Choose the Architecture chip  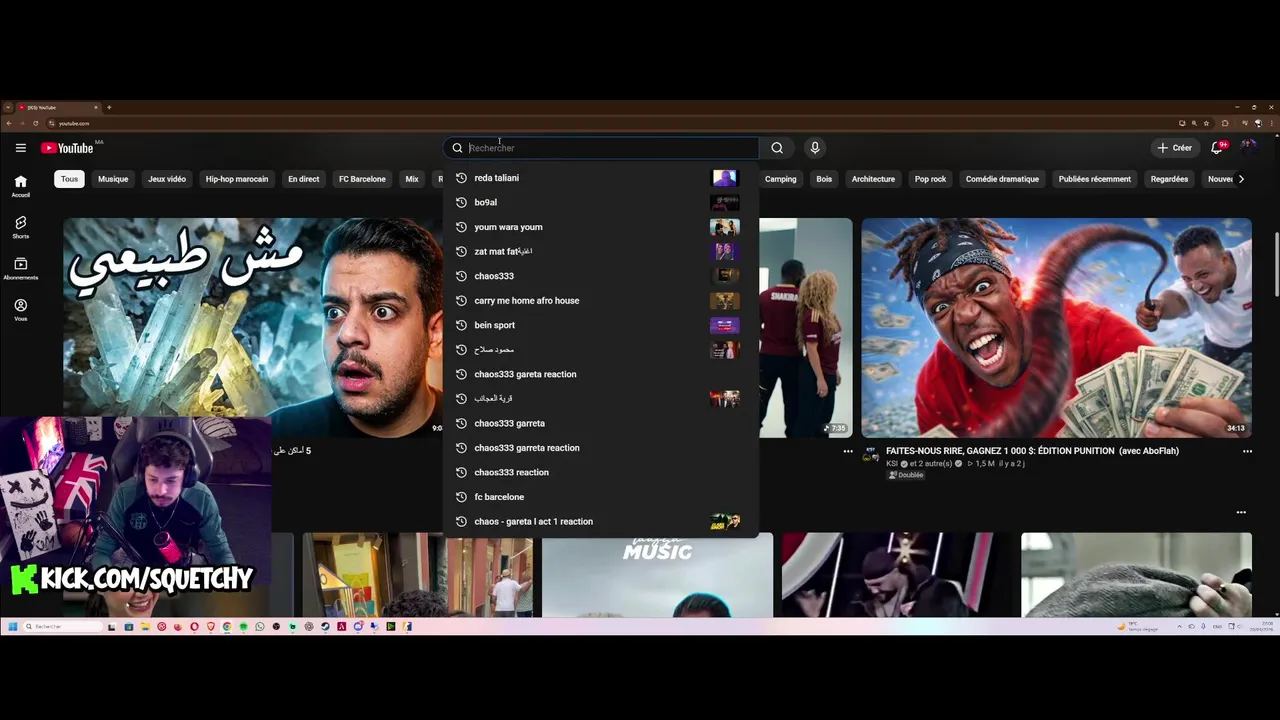873,179
